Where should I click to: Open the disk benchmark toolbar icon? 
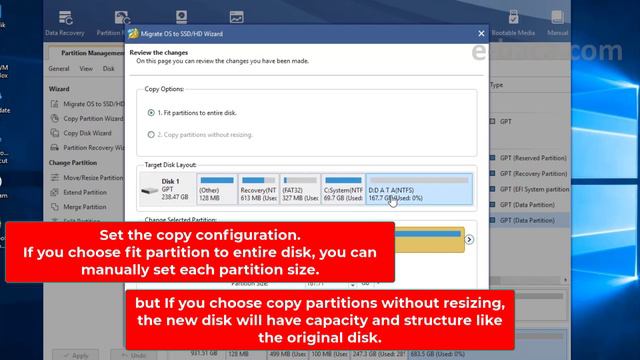pos(181,18)
